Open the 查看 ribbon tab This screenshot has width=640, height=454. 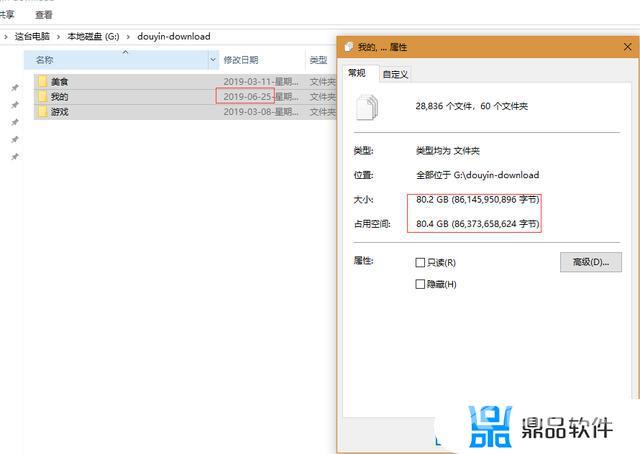point(44,15)
